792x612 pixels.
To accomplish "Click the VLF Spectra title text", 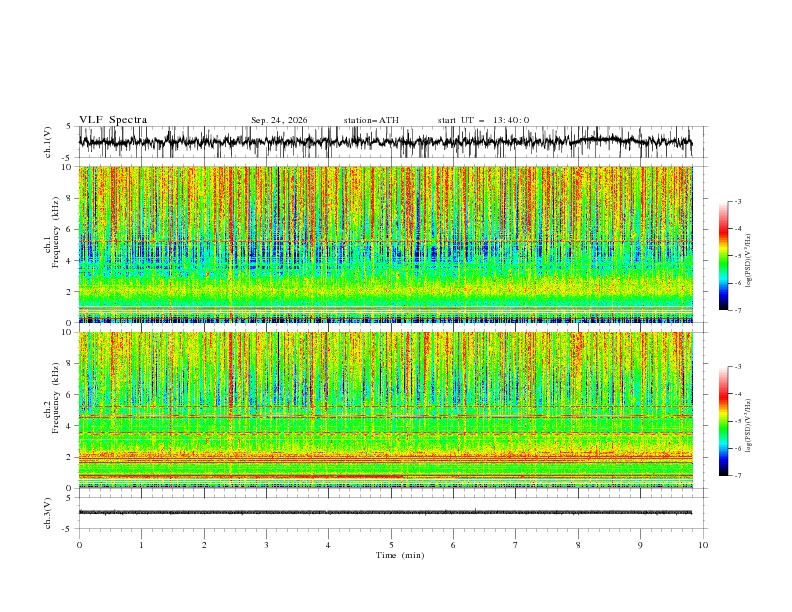I will 113,120.
